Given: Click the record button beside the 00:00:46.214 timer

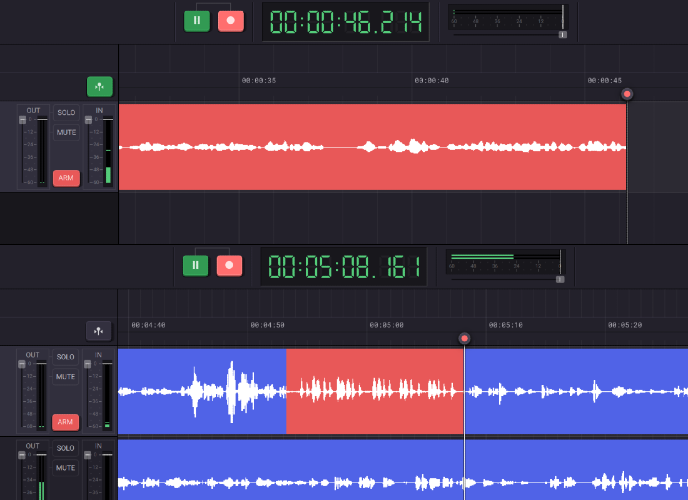Looking at the screenshot, I should 231,20.
